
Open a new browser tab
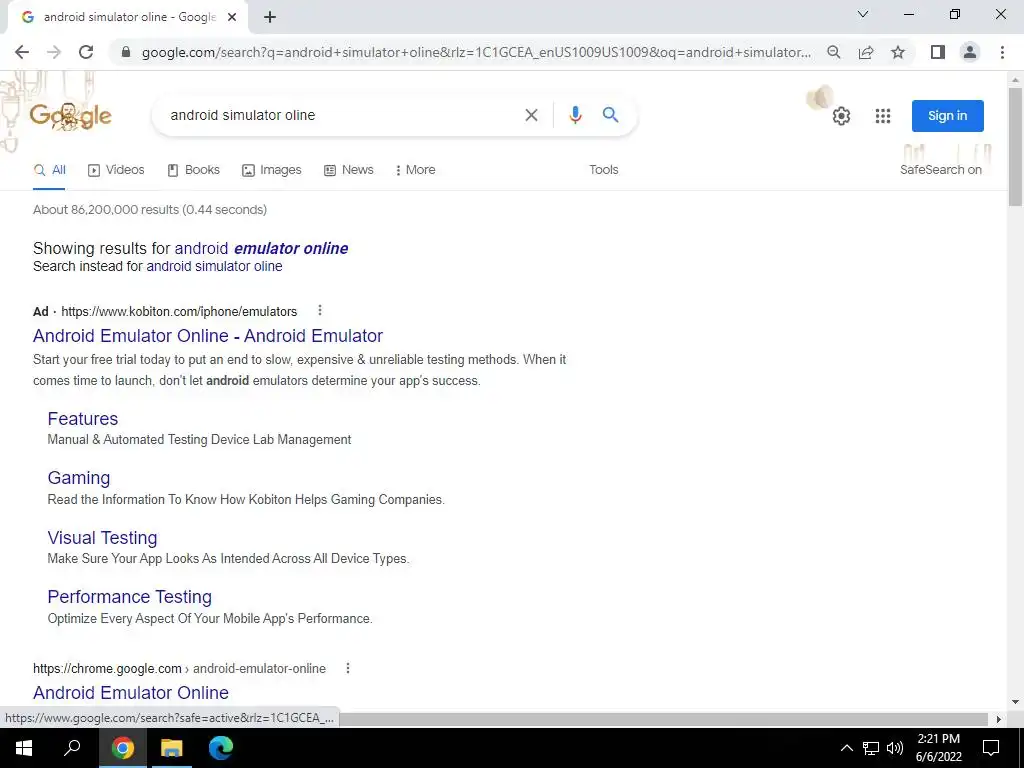[x=270, y=17]
